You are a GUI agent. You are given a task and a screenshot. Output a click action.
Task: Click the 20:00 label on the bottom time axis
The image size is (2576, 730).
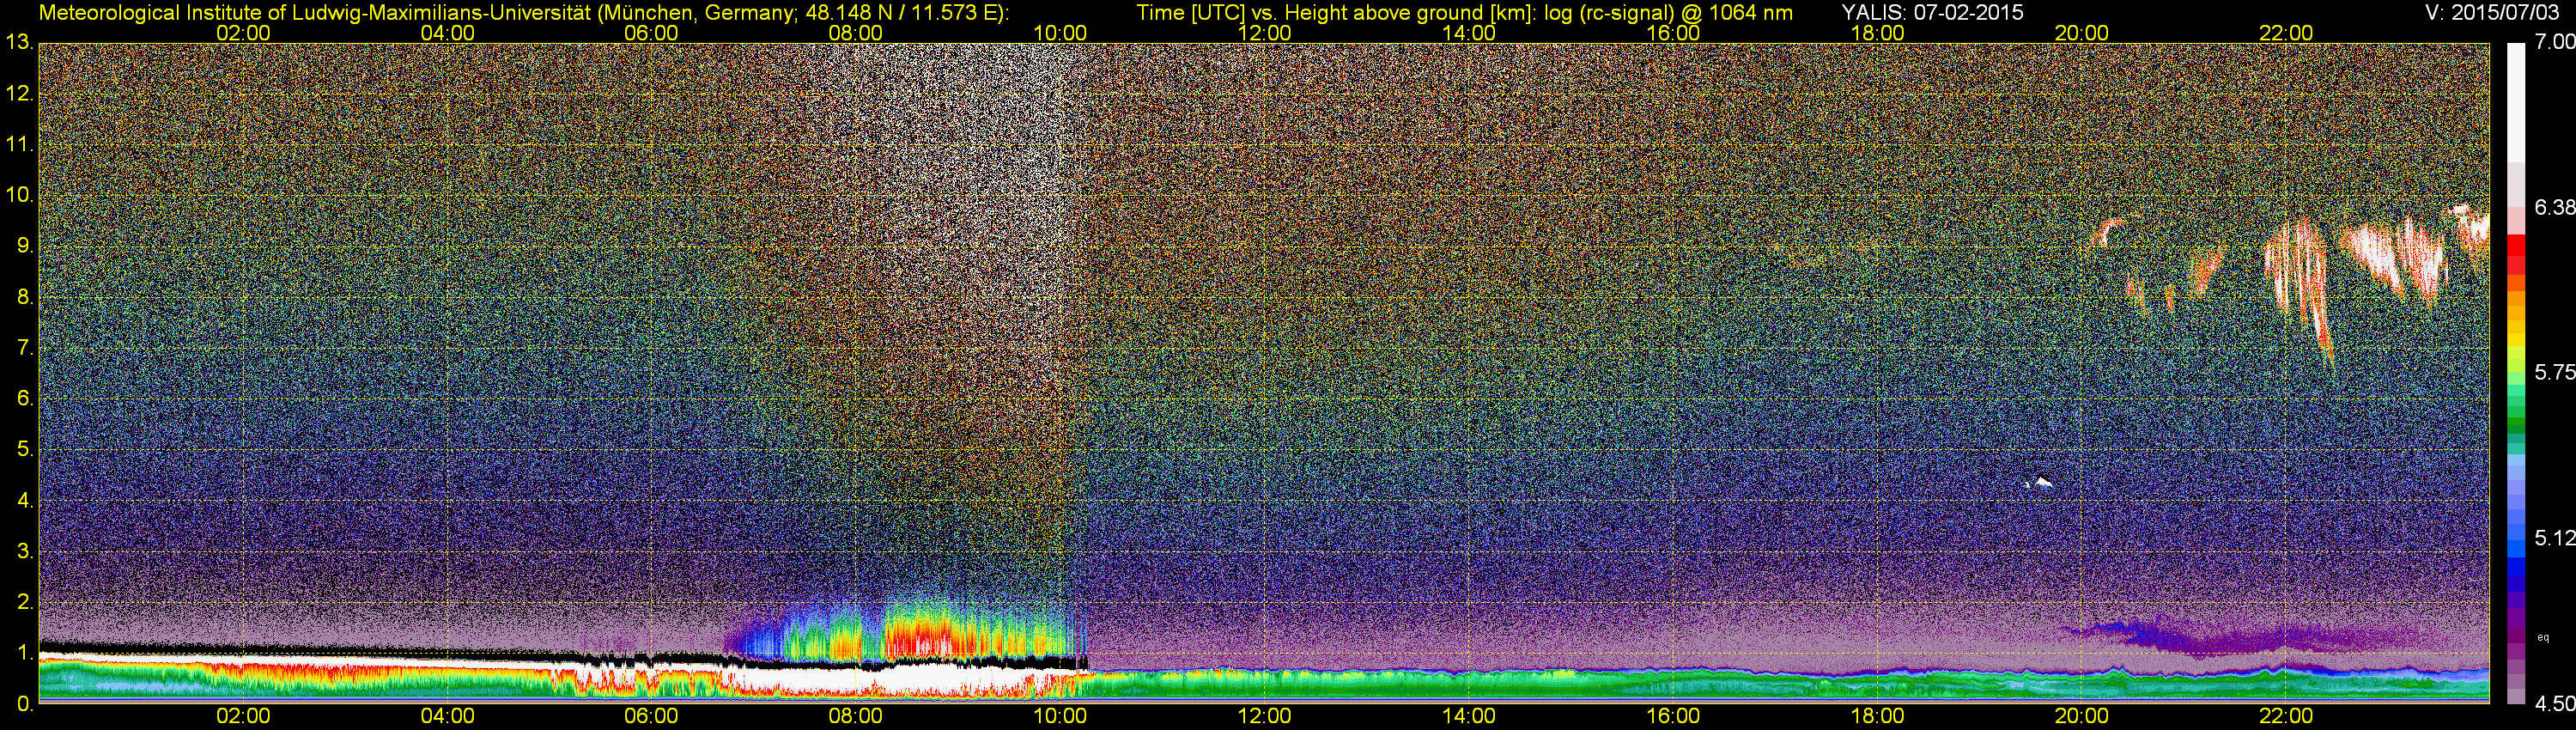[2082, 716]
